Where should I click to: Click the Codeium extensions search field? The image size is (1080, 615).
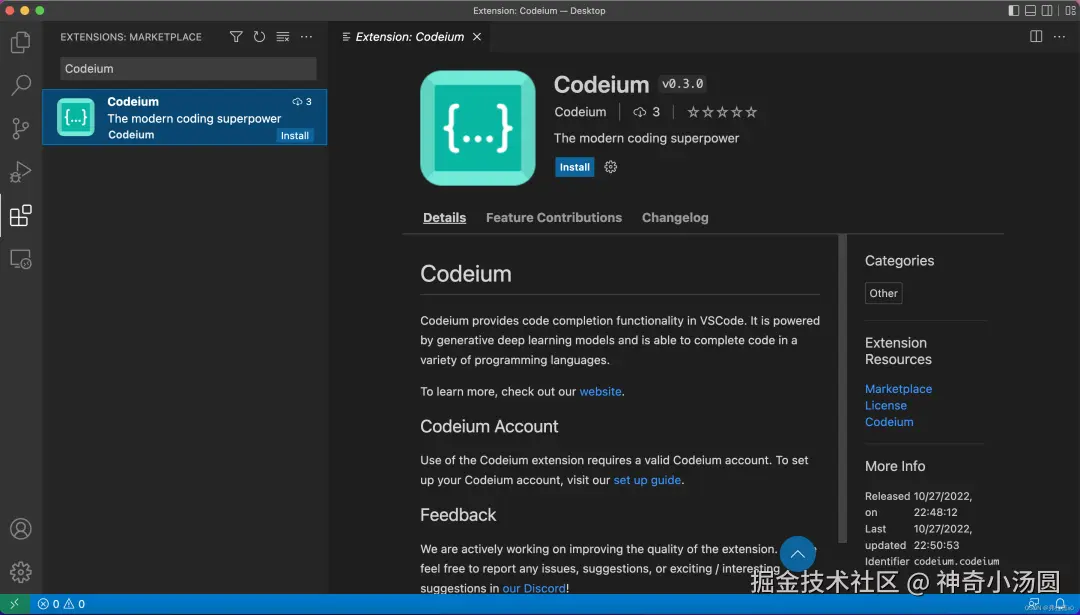(x=188, y=69)
